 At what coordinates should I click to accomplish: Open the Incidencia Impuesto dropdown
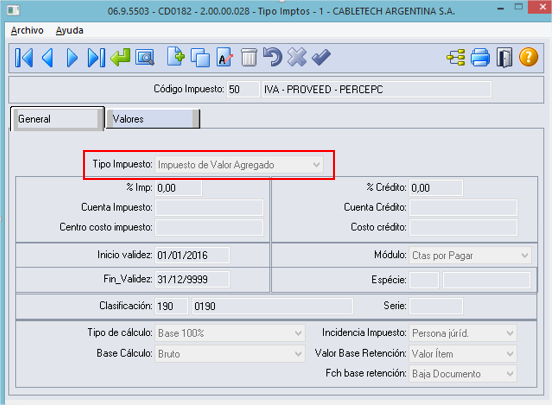510,333
